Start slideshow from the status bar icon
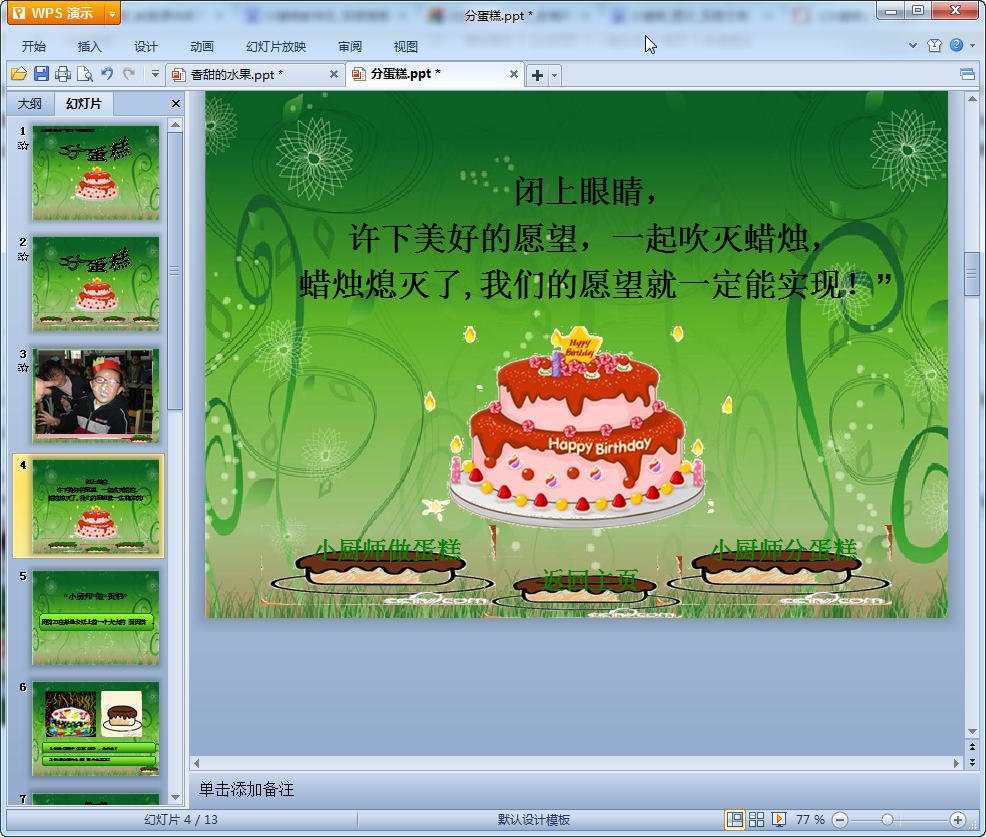The height and width of the screenshot is (837, 986). [778, 819]
